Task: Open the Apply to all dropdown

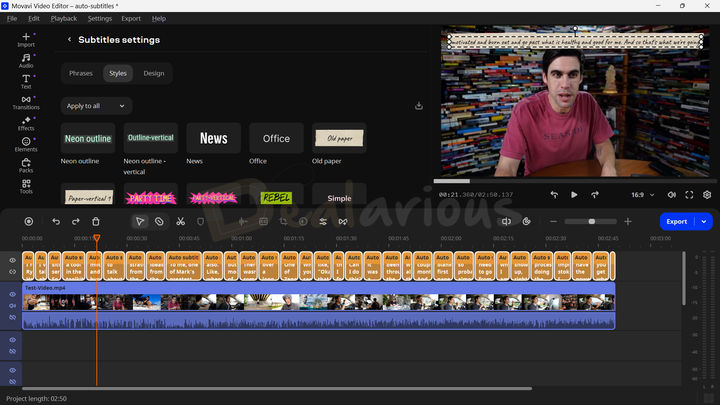Action: click(96, 105)
